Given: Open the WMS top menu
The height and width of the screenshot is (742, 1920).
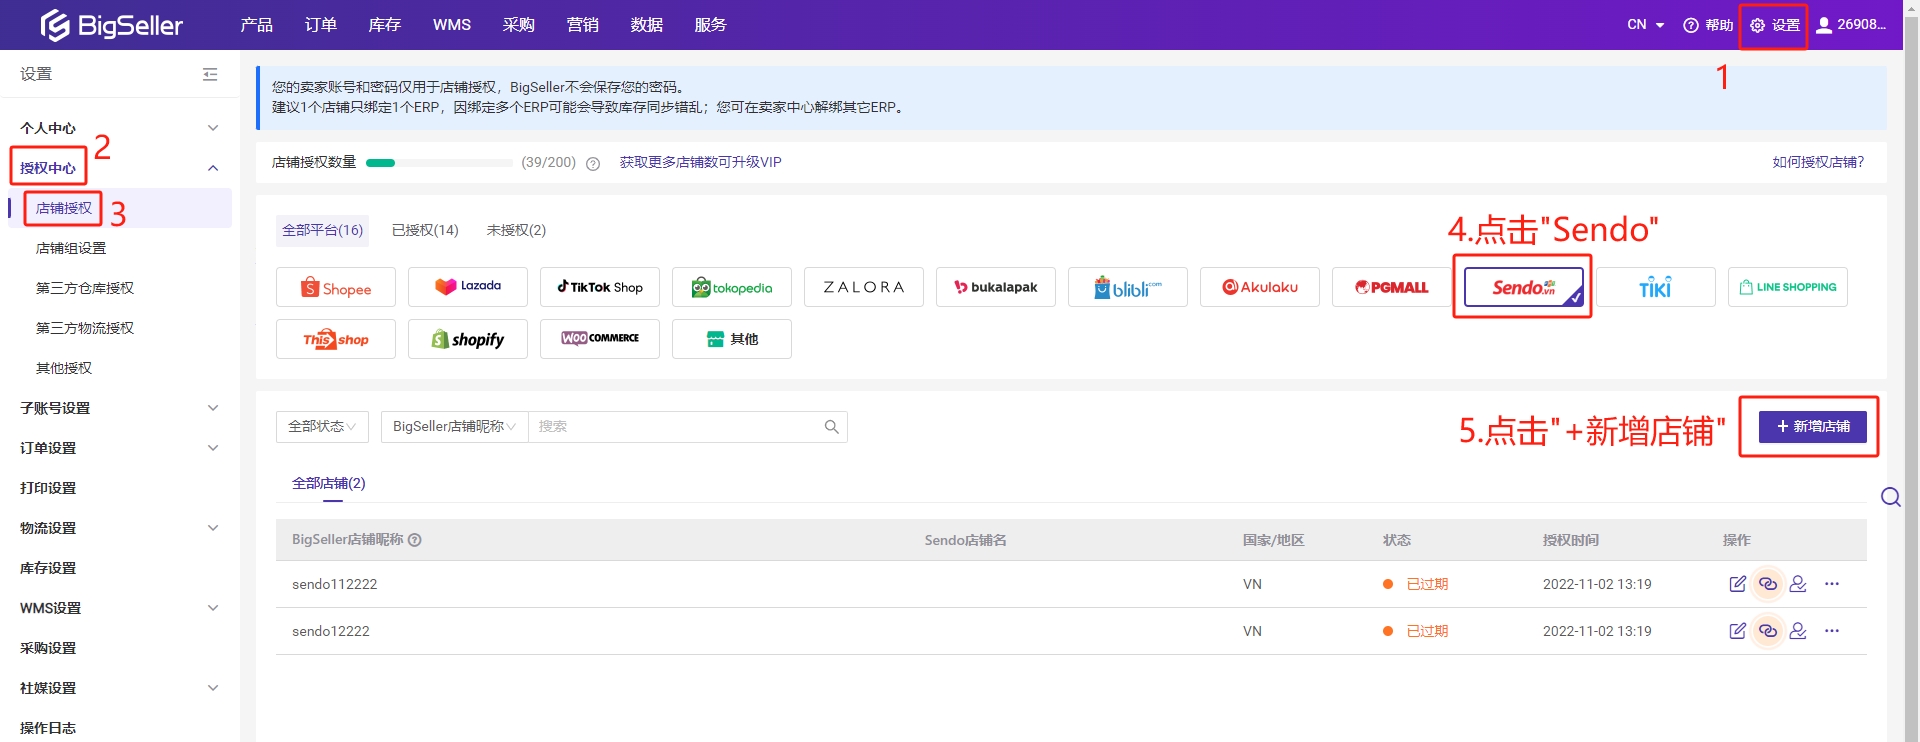Looking at the screenshot, I should (x=452, y=25).
